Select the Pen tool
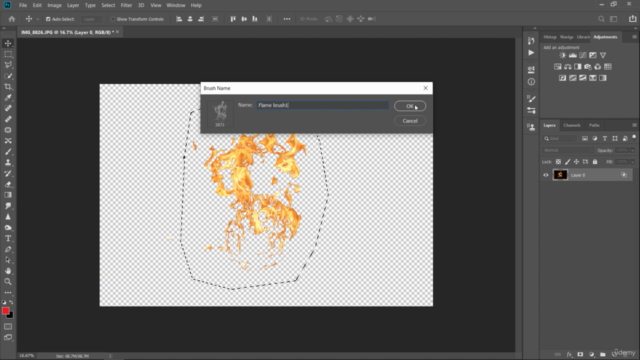 [8, 249]
